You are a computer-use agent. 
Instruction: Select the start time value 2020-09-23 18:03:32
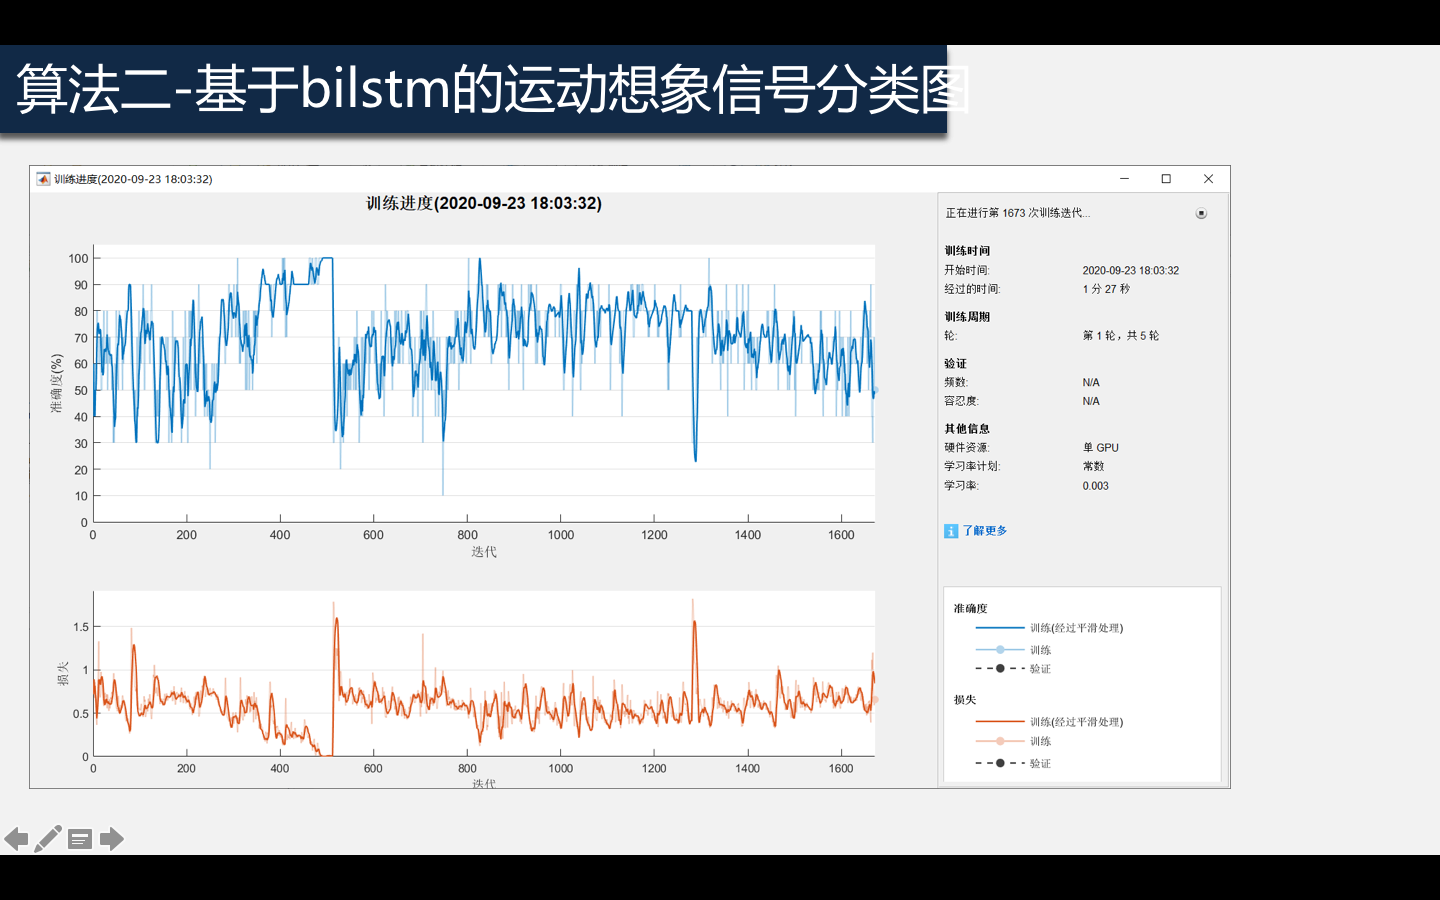1131,270
